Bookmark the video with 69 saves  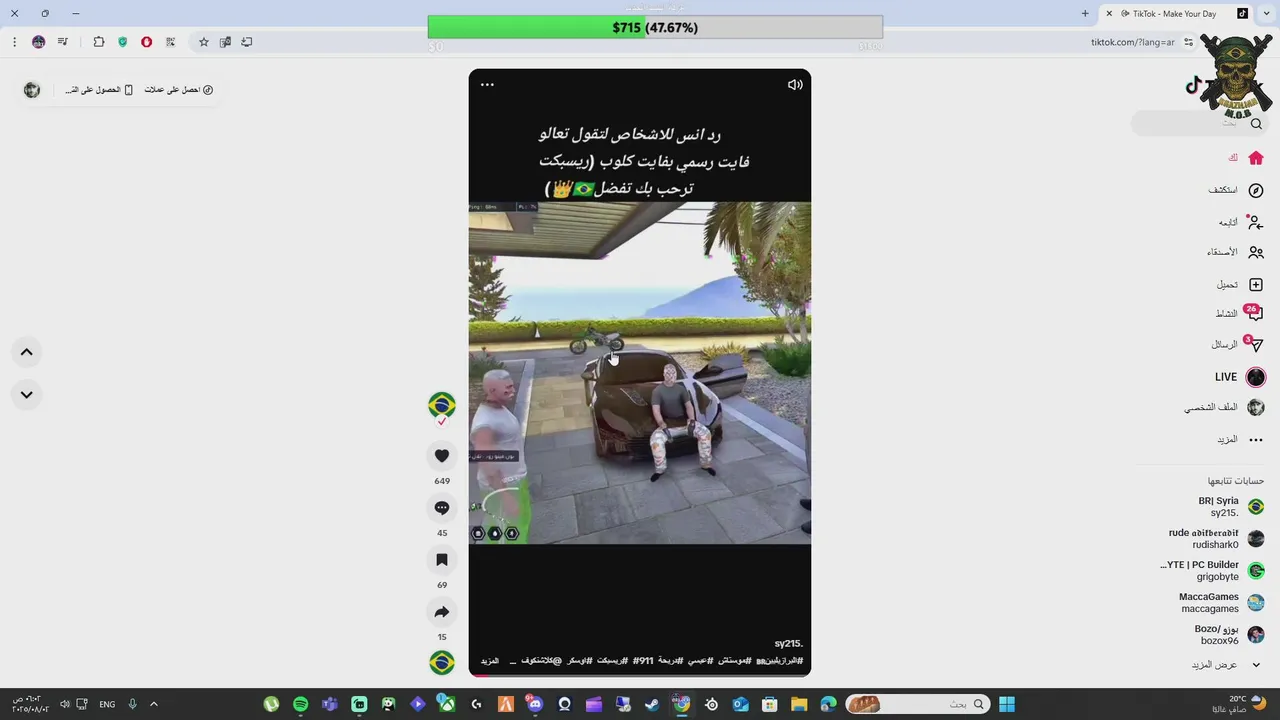tap(442, 560)
